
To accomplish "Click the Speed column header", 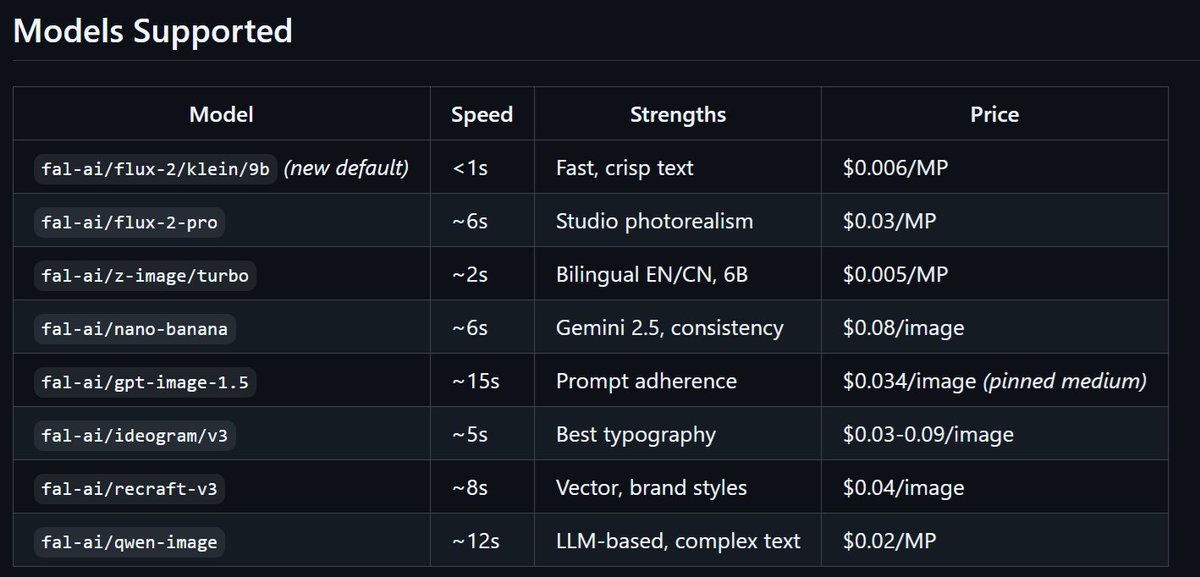I will tap(482, 114).
